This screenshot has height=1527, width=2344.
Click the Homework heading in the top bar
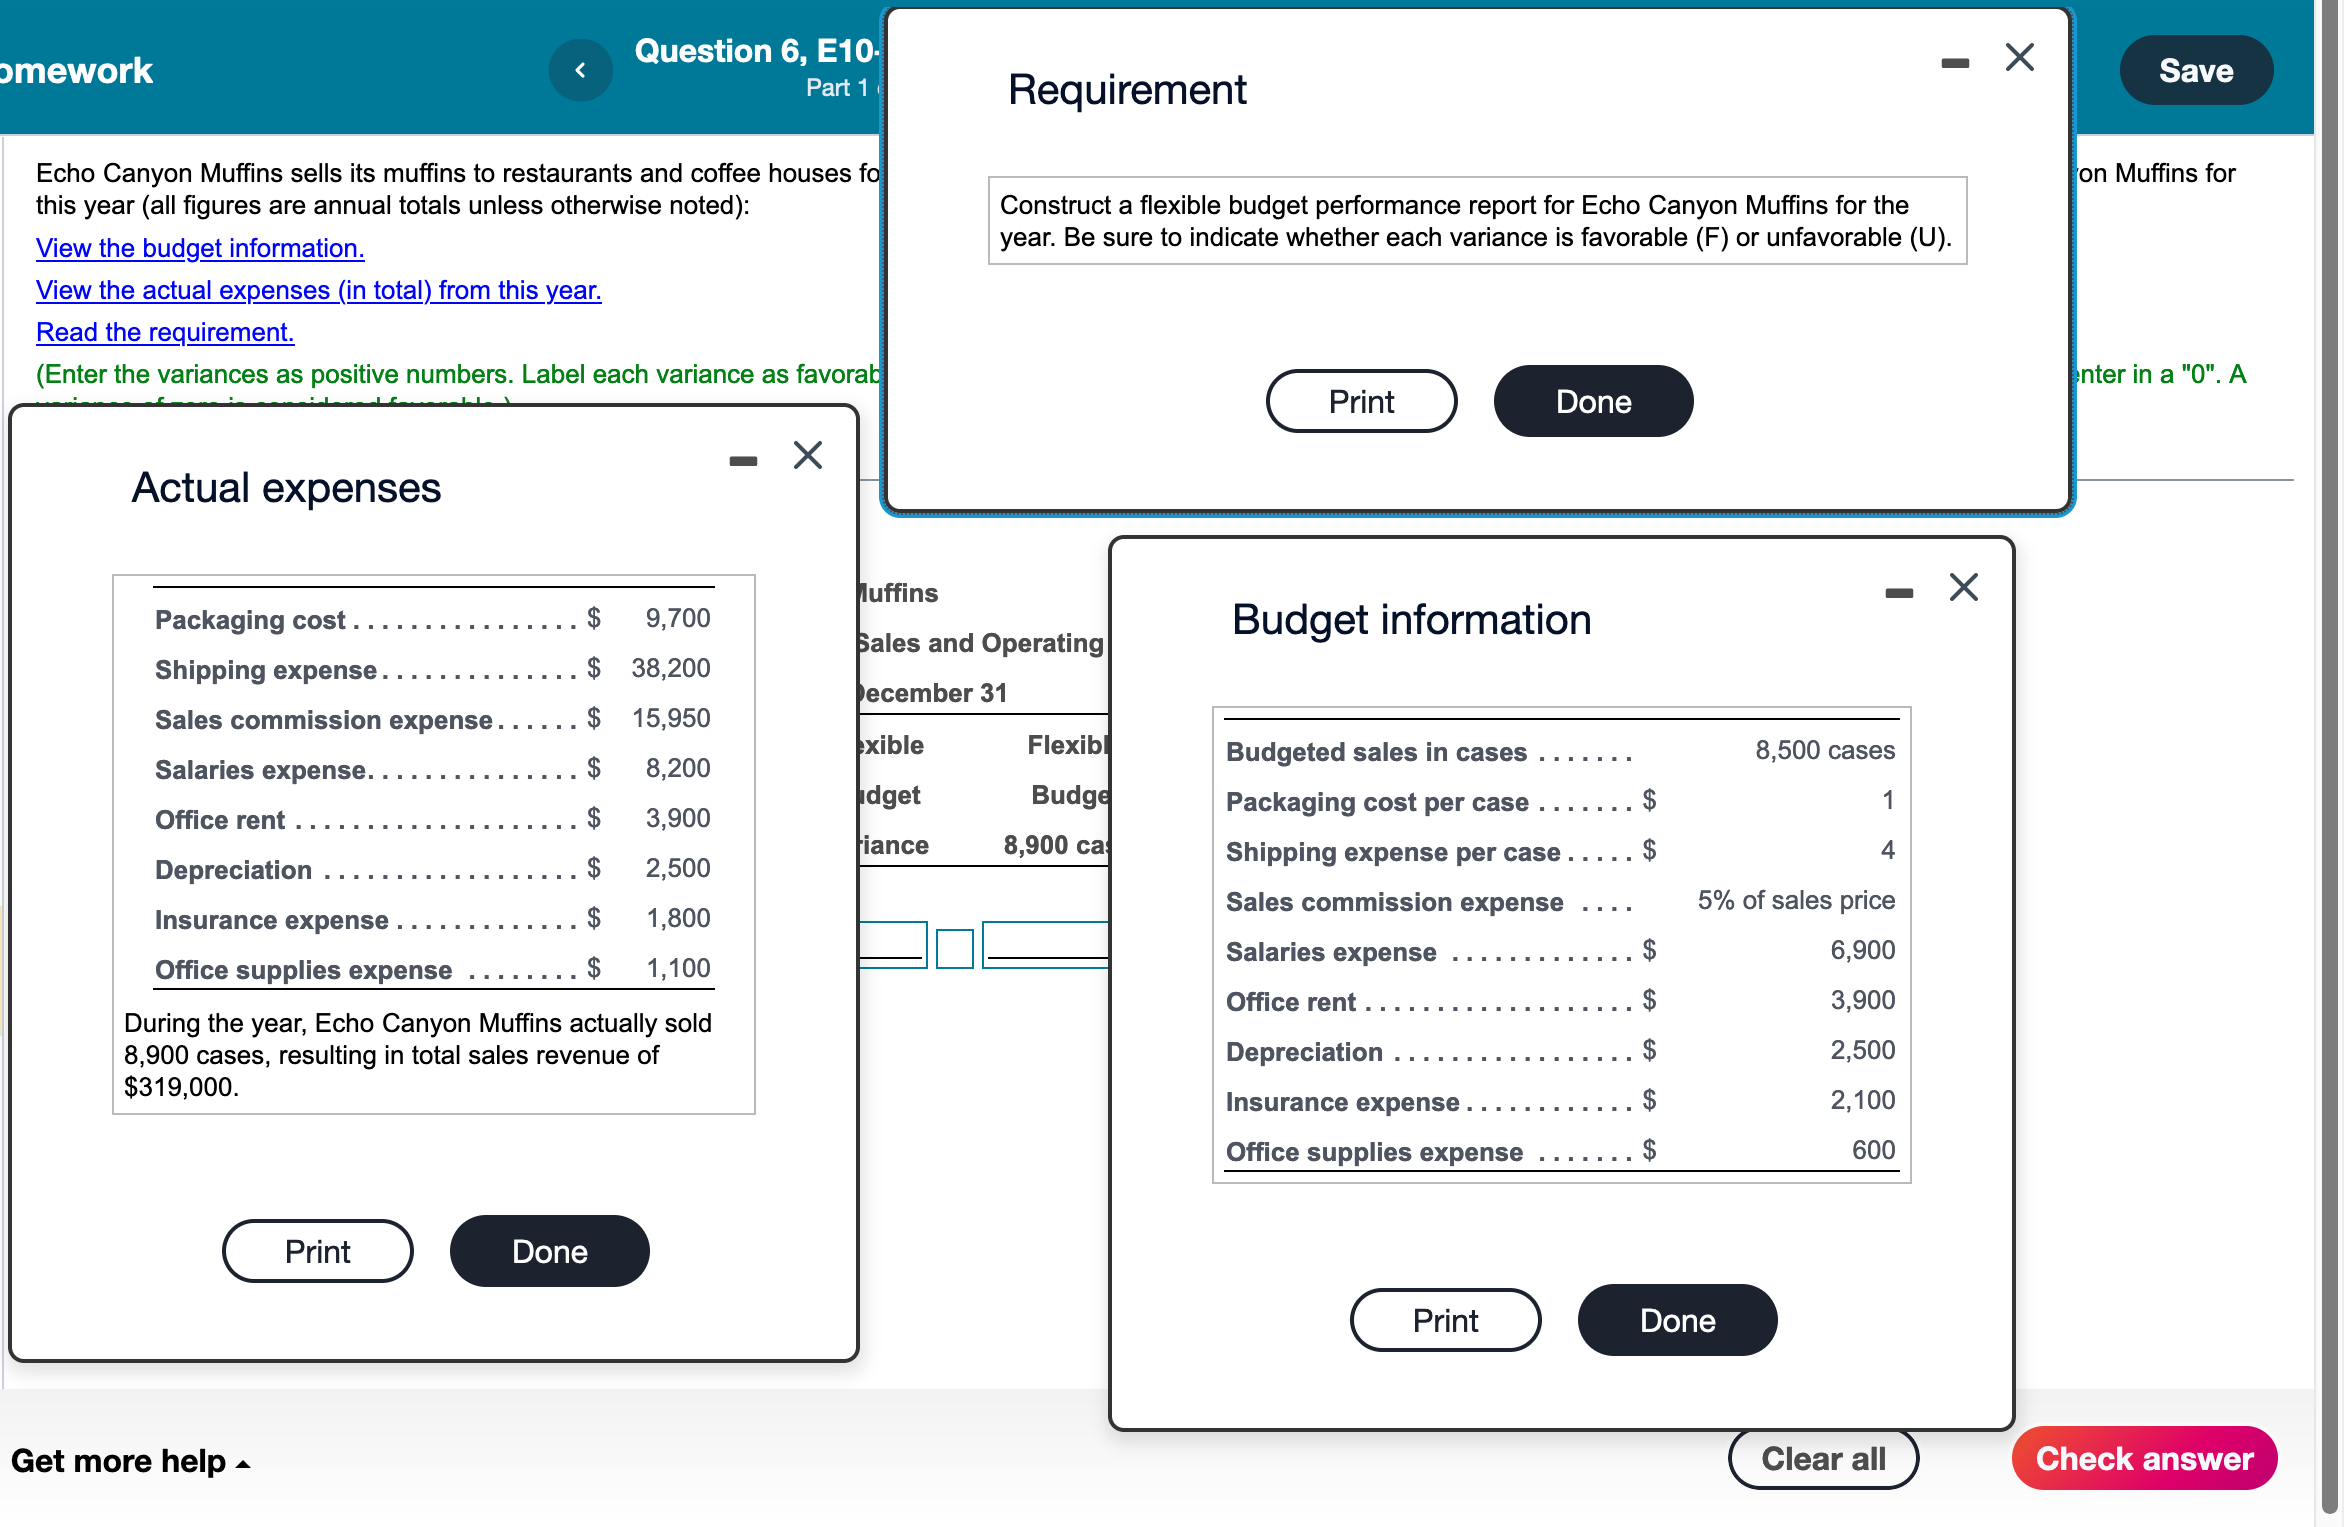pyautogui.click(x=75, y=69)
